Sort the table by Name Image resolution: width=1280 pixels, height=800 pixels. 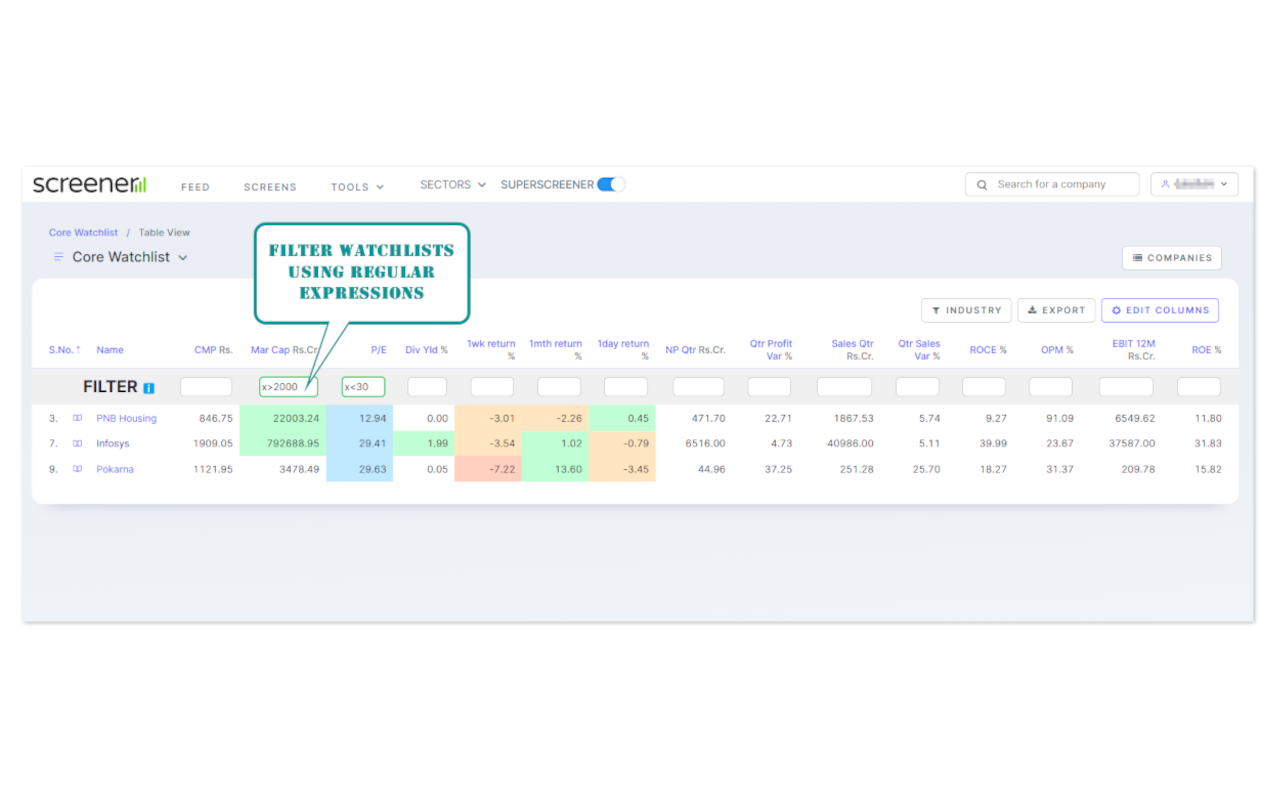tap(110, 350)
